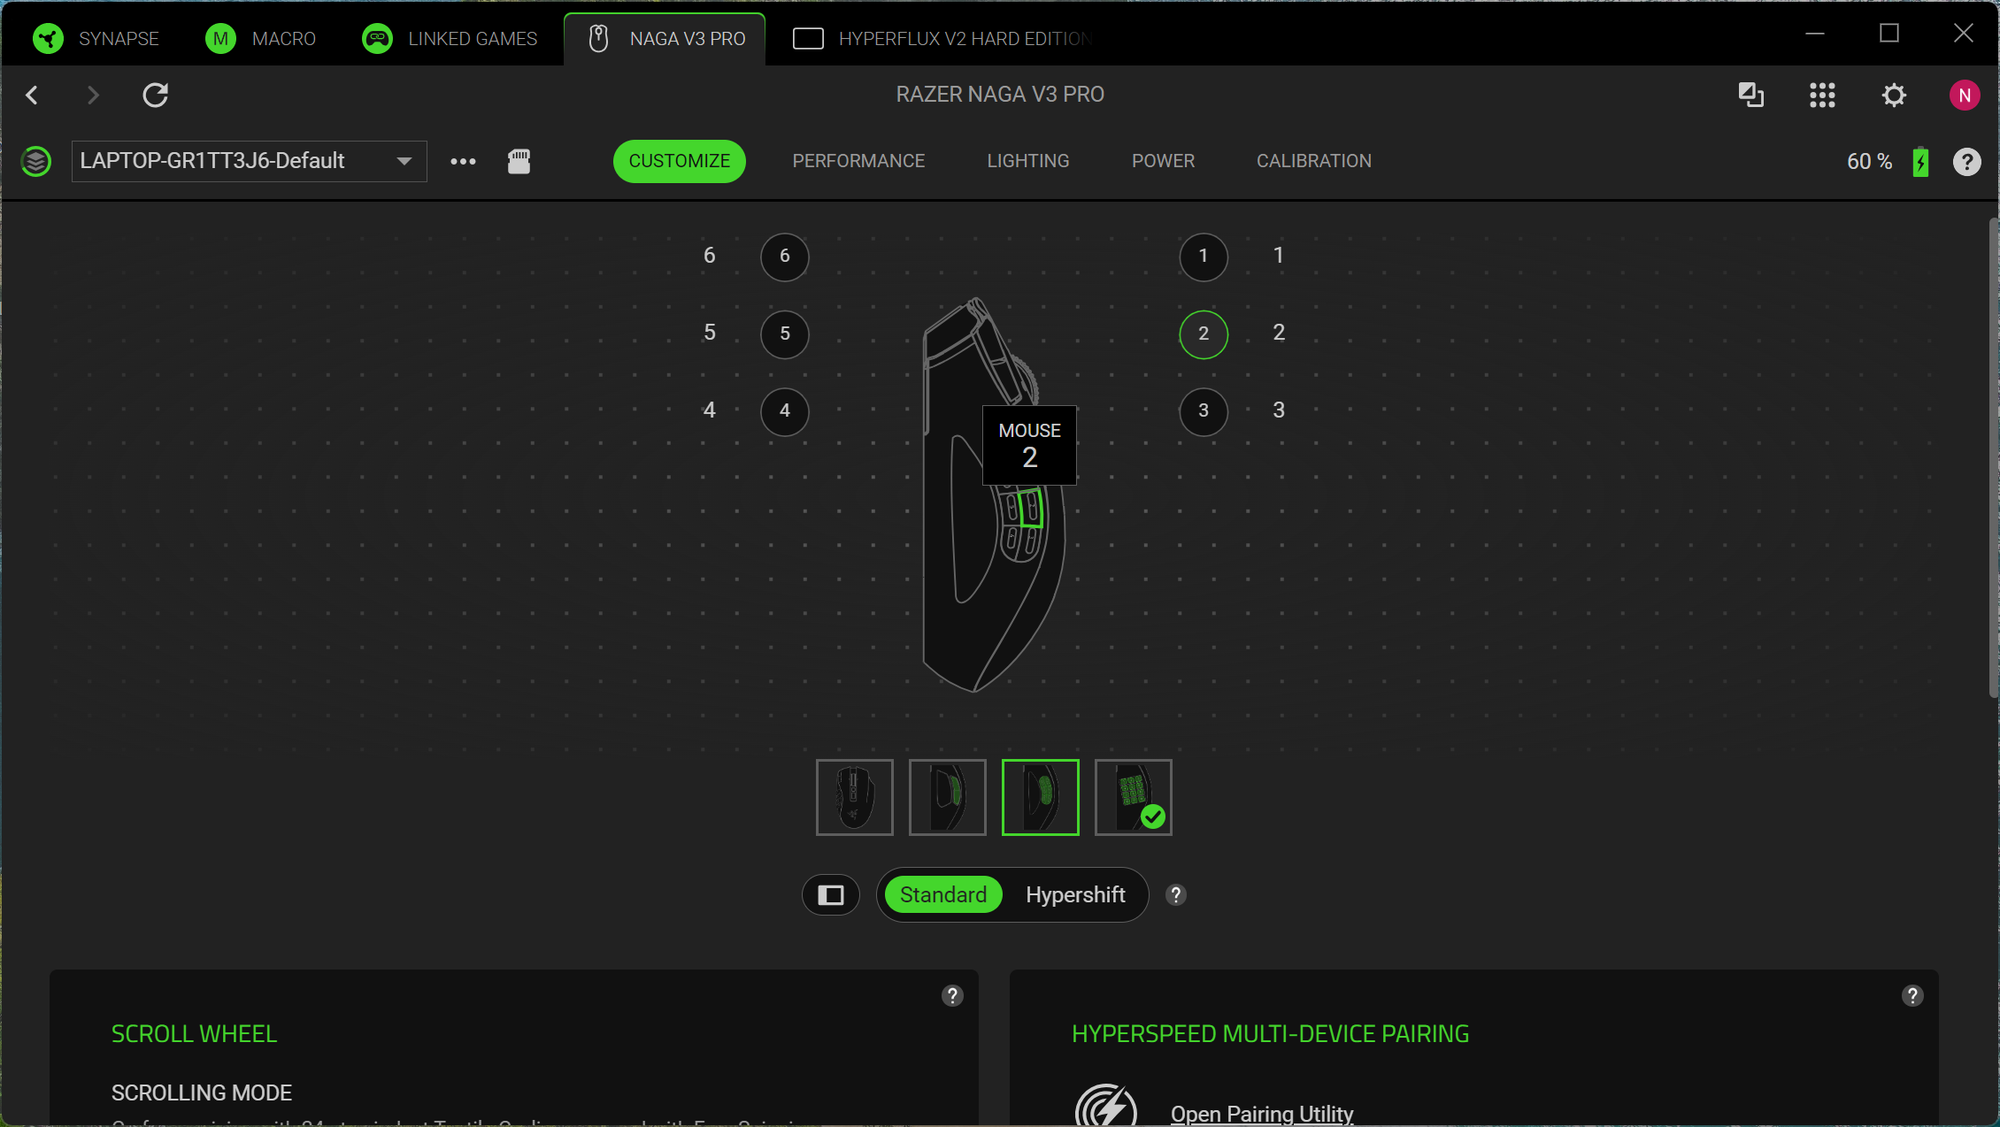Open the Performance section
The image size is (2000, 1127).
tap(858, 161)
